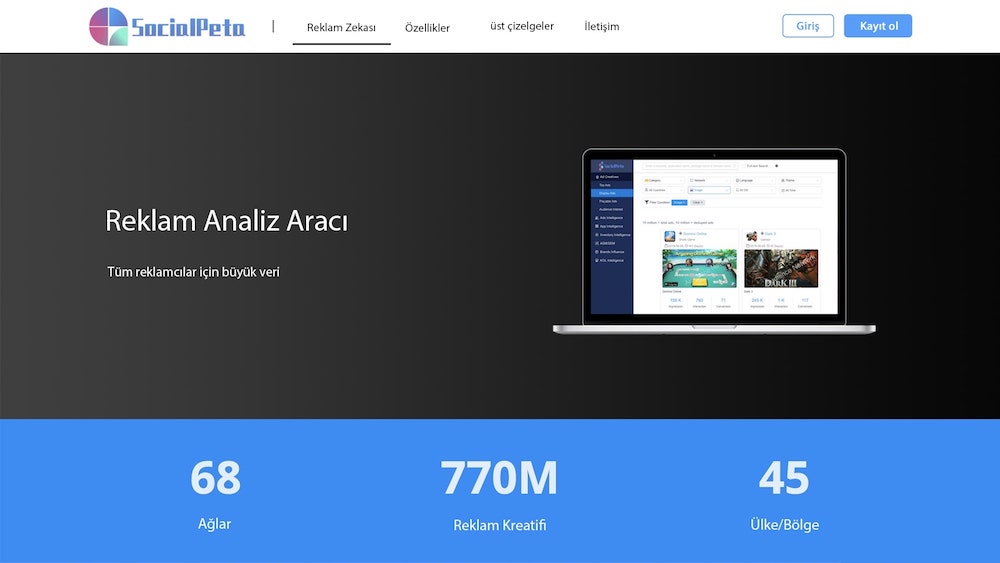Open the Özellikler menu item
1000x563 pixels.
pyautogui.click(x=427, y=28)
